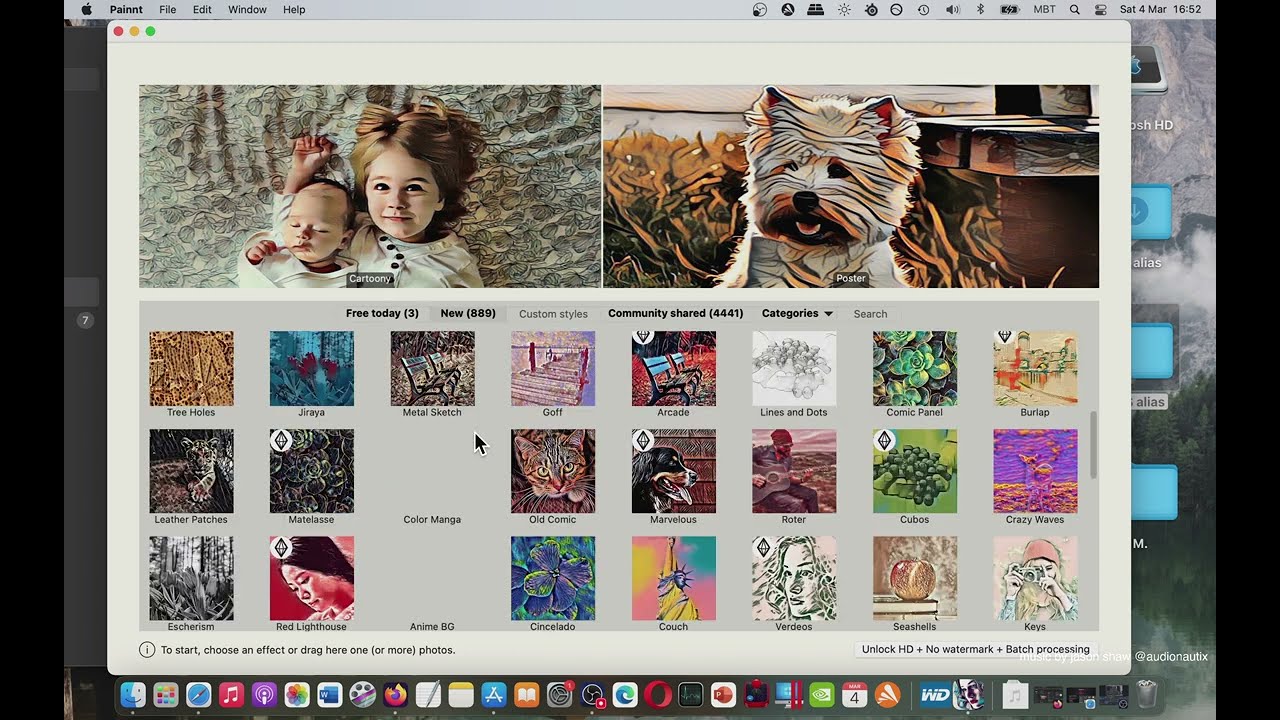Screen dimensions: 1280x720
Task: Select the Arcade style
Action: coord(673,368)
